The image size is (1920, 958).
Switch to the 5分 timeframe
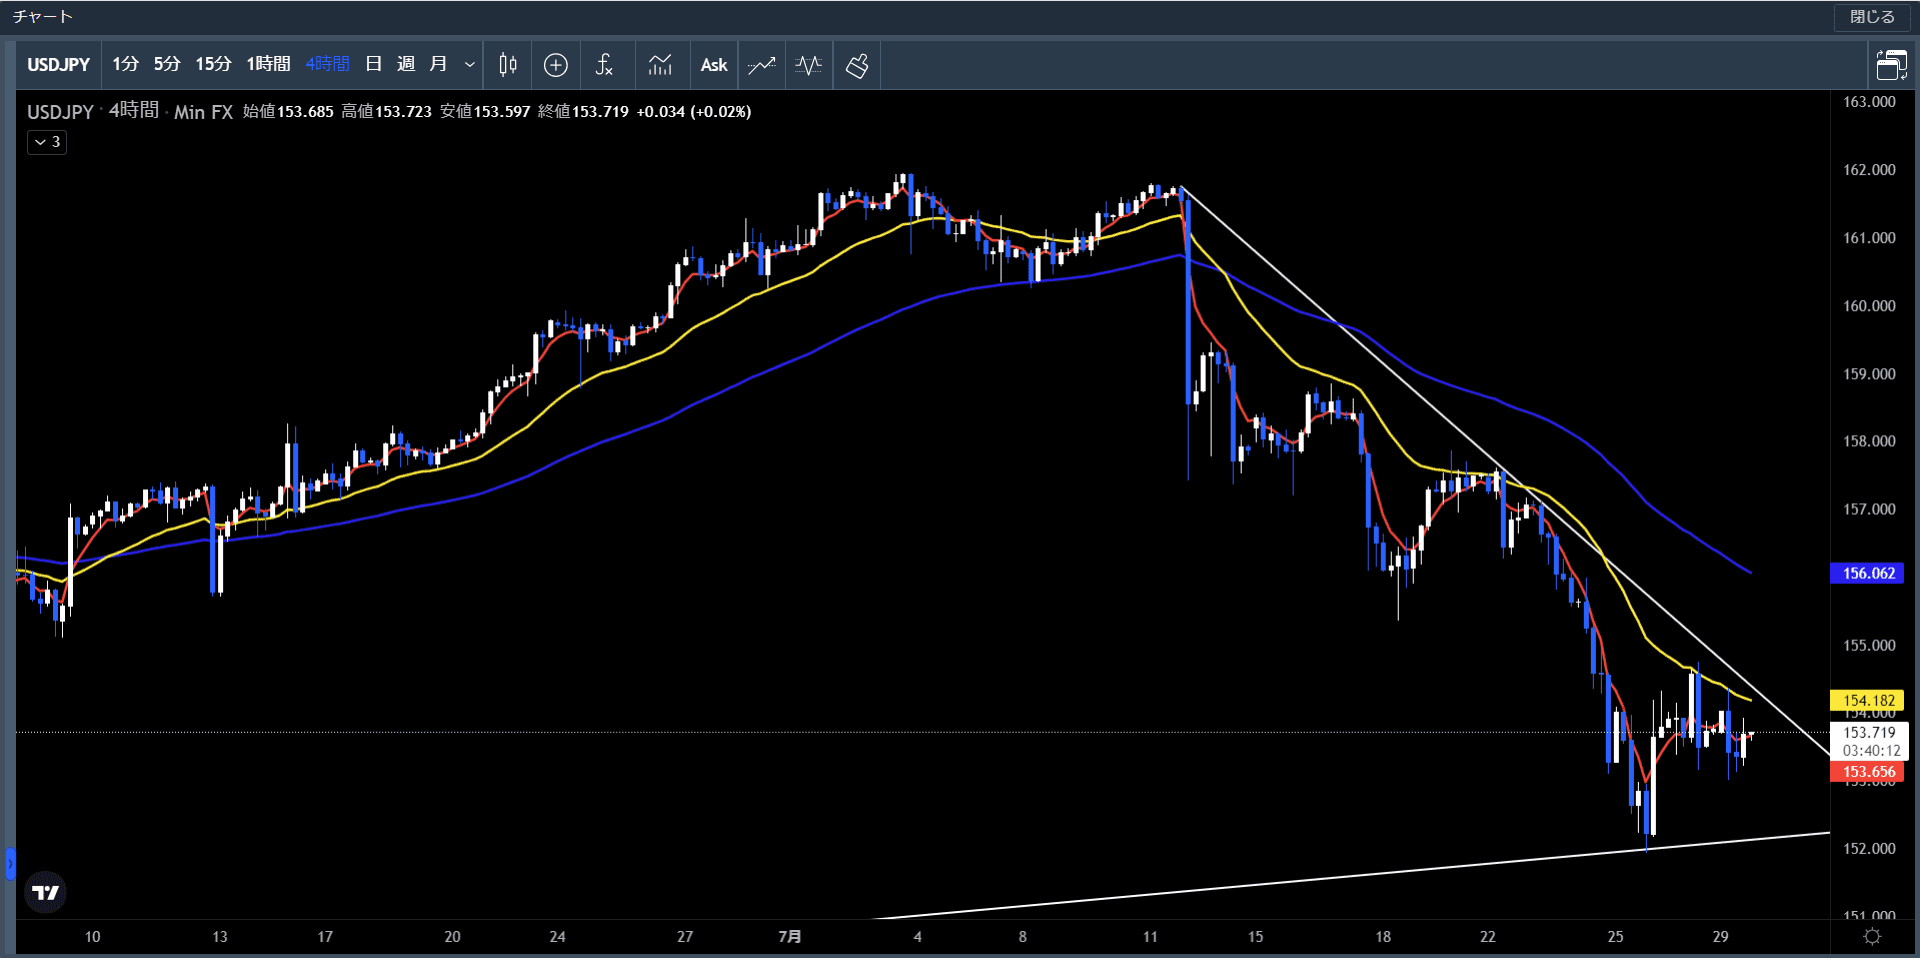tap(167, 64)
